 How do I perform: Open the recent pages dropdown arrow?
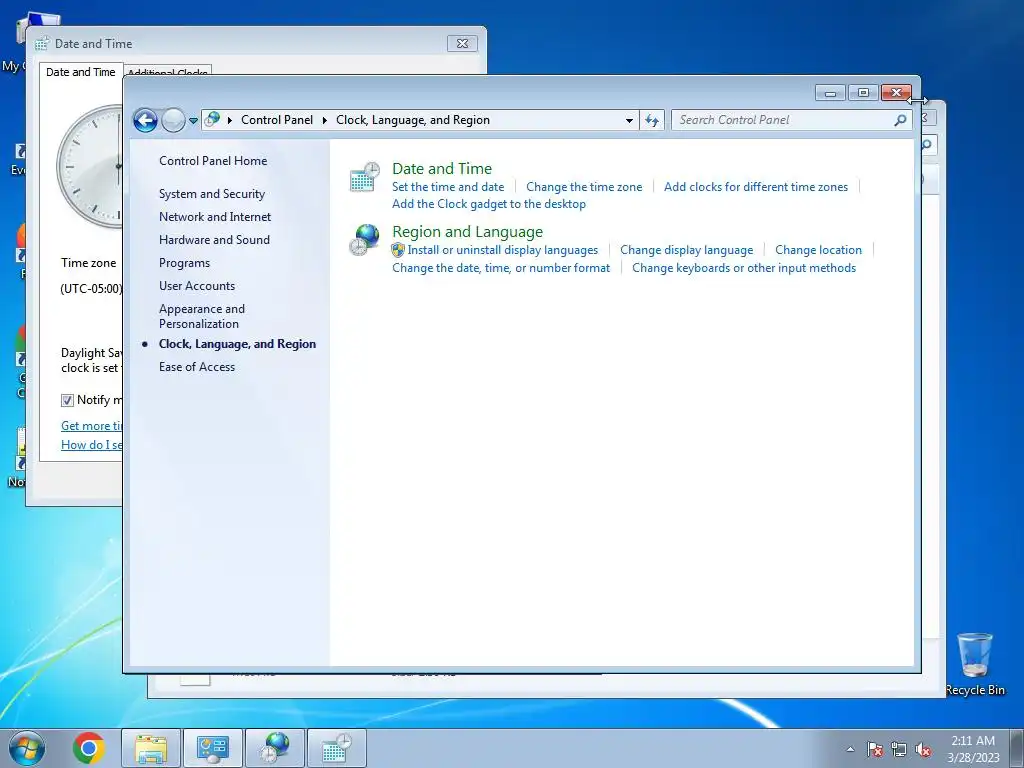click(193, 120)
